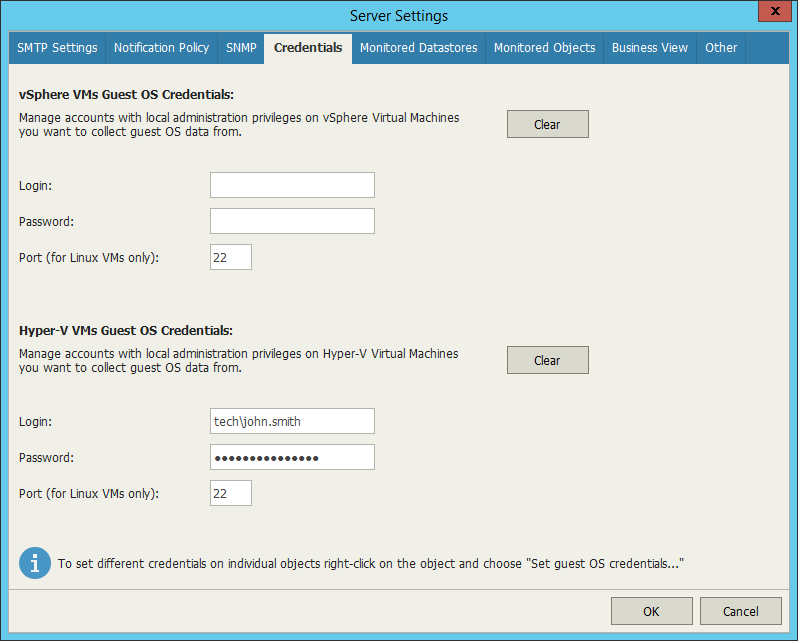Cancel the Server Settings dialog

[x=740, y=611]
